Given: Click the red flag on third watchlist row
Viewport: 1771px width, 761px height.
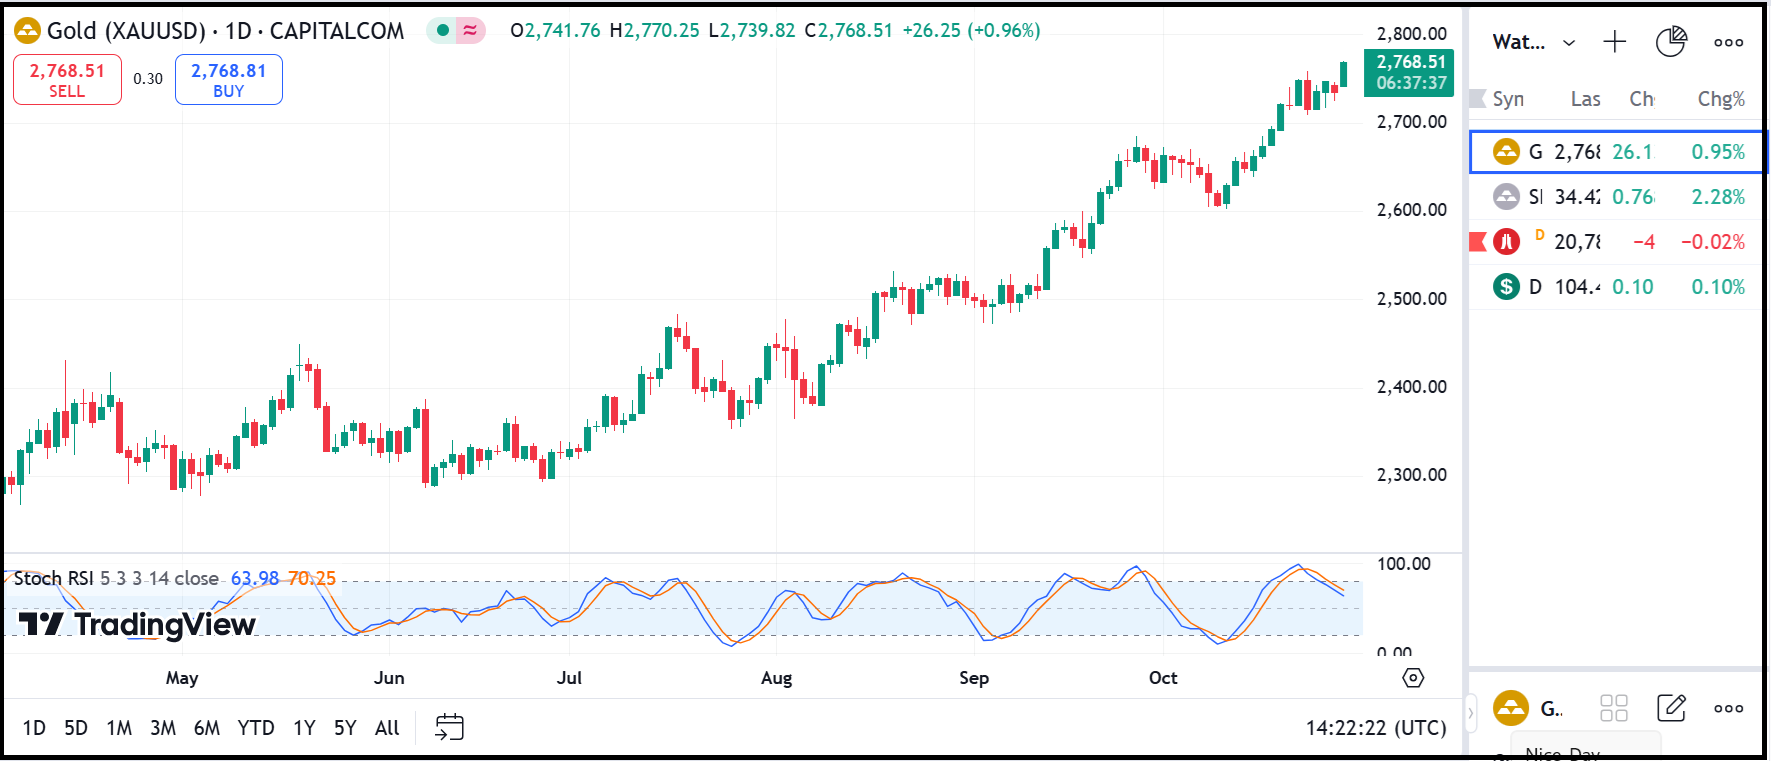Looking at the screenshot, I should coord(1477,242).
